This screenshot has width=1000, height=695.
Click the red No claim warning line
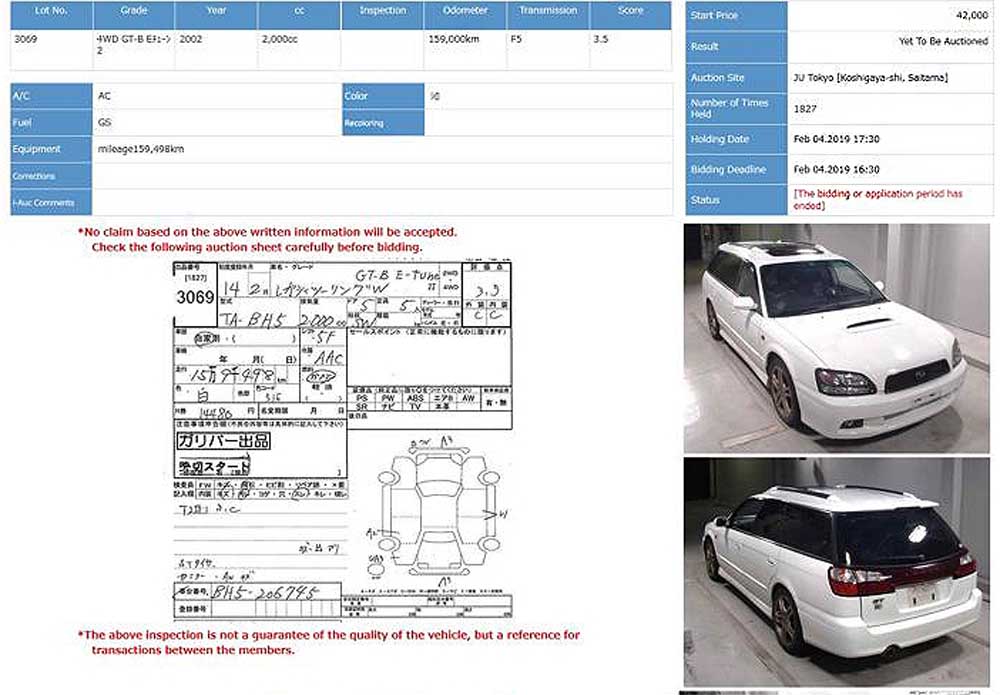268,232
